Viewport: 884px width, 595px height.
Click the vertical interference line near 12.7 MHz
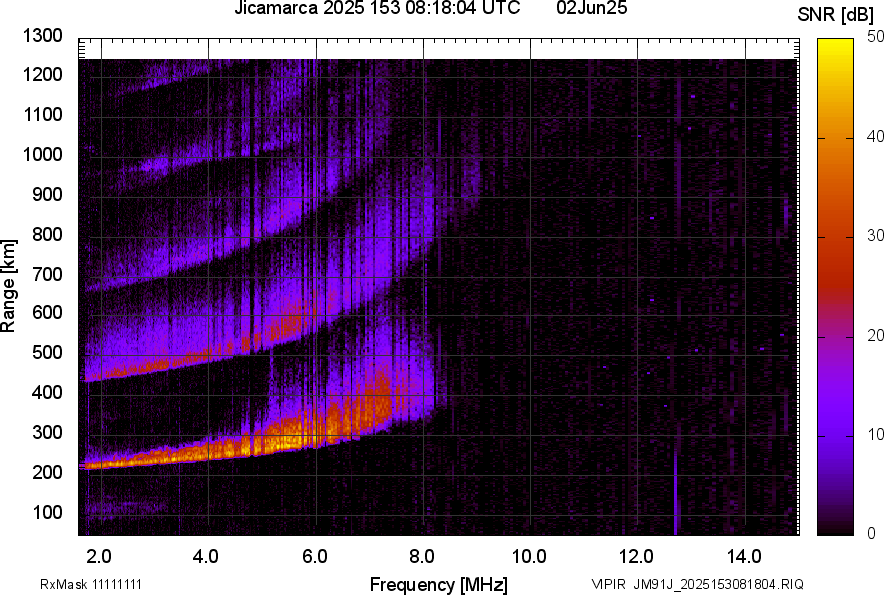[675, 491]
